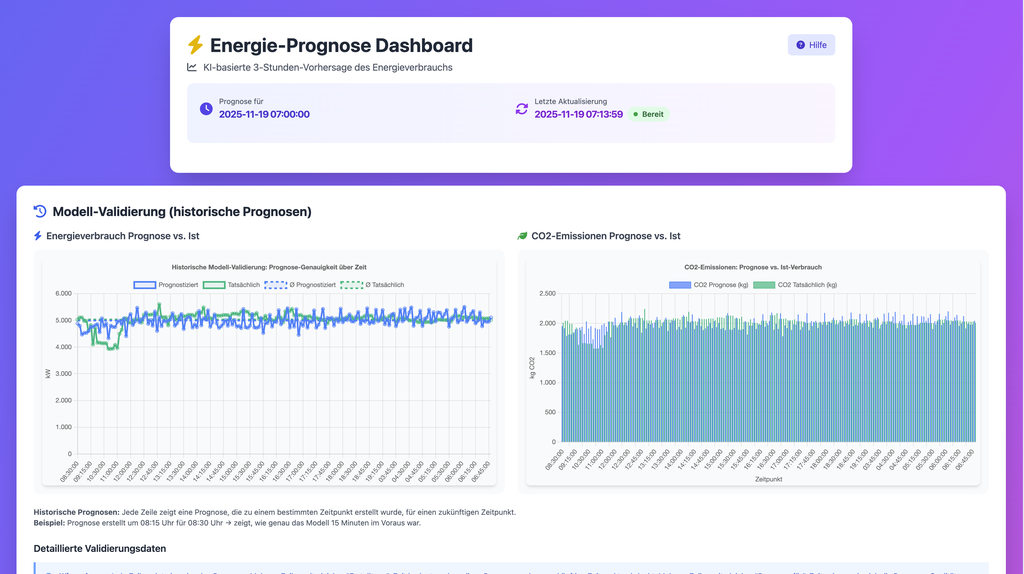This screenshot has width=1024, height=574.
Task: Click the green Tatsächlich legend color box
Action: pos(214,285)
